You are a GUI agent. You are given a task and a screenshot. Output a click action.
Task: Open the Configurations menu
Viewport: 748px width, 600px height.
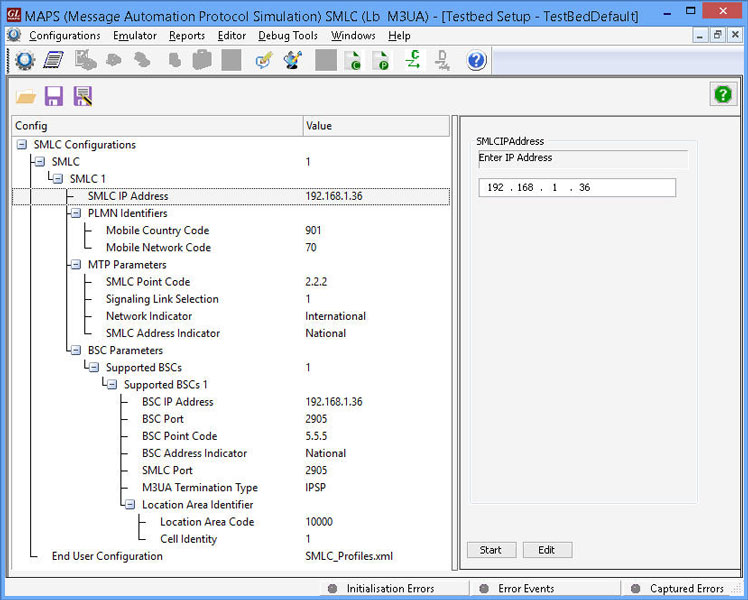click(x=65, y=36)
